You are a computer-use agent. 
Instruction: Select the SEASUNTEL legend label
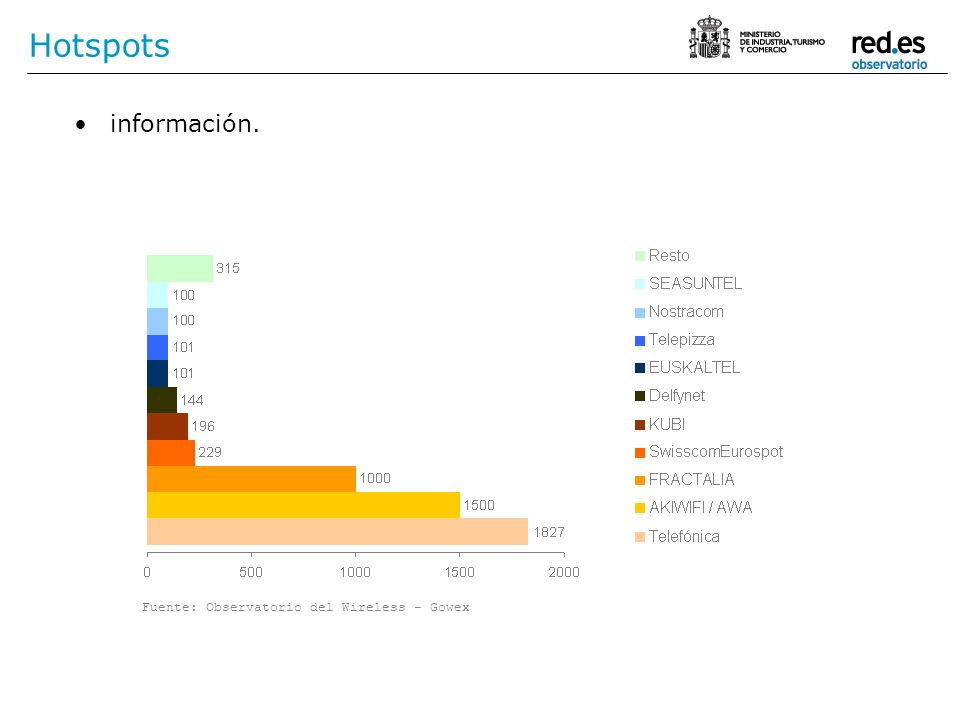coord(695,283)
